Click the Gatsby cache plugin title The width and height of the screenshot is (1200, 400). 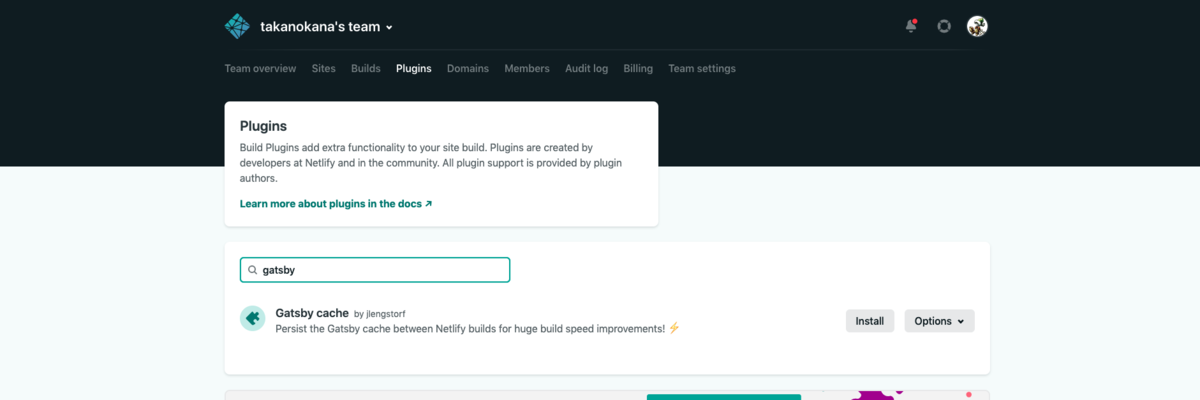click(312, 313)
